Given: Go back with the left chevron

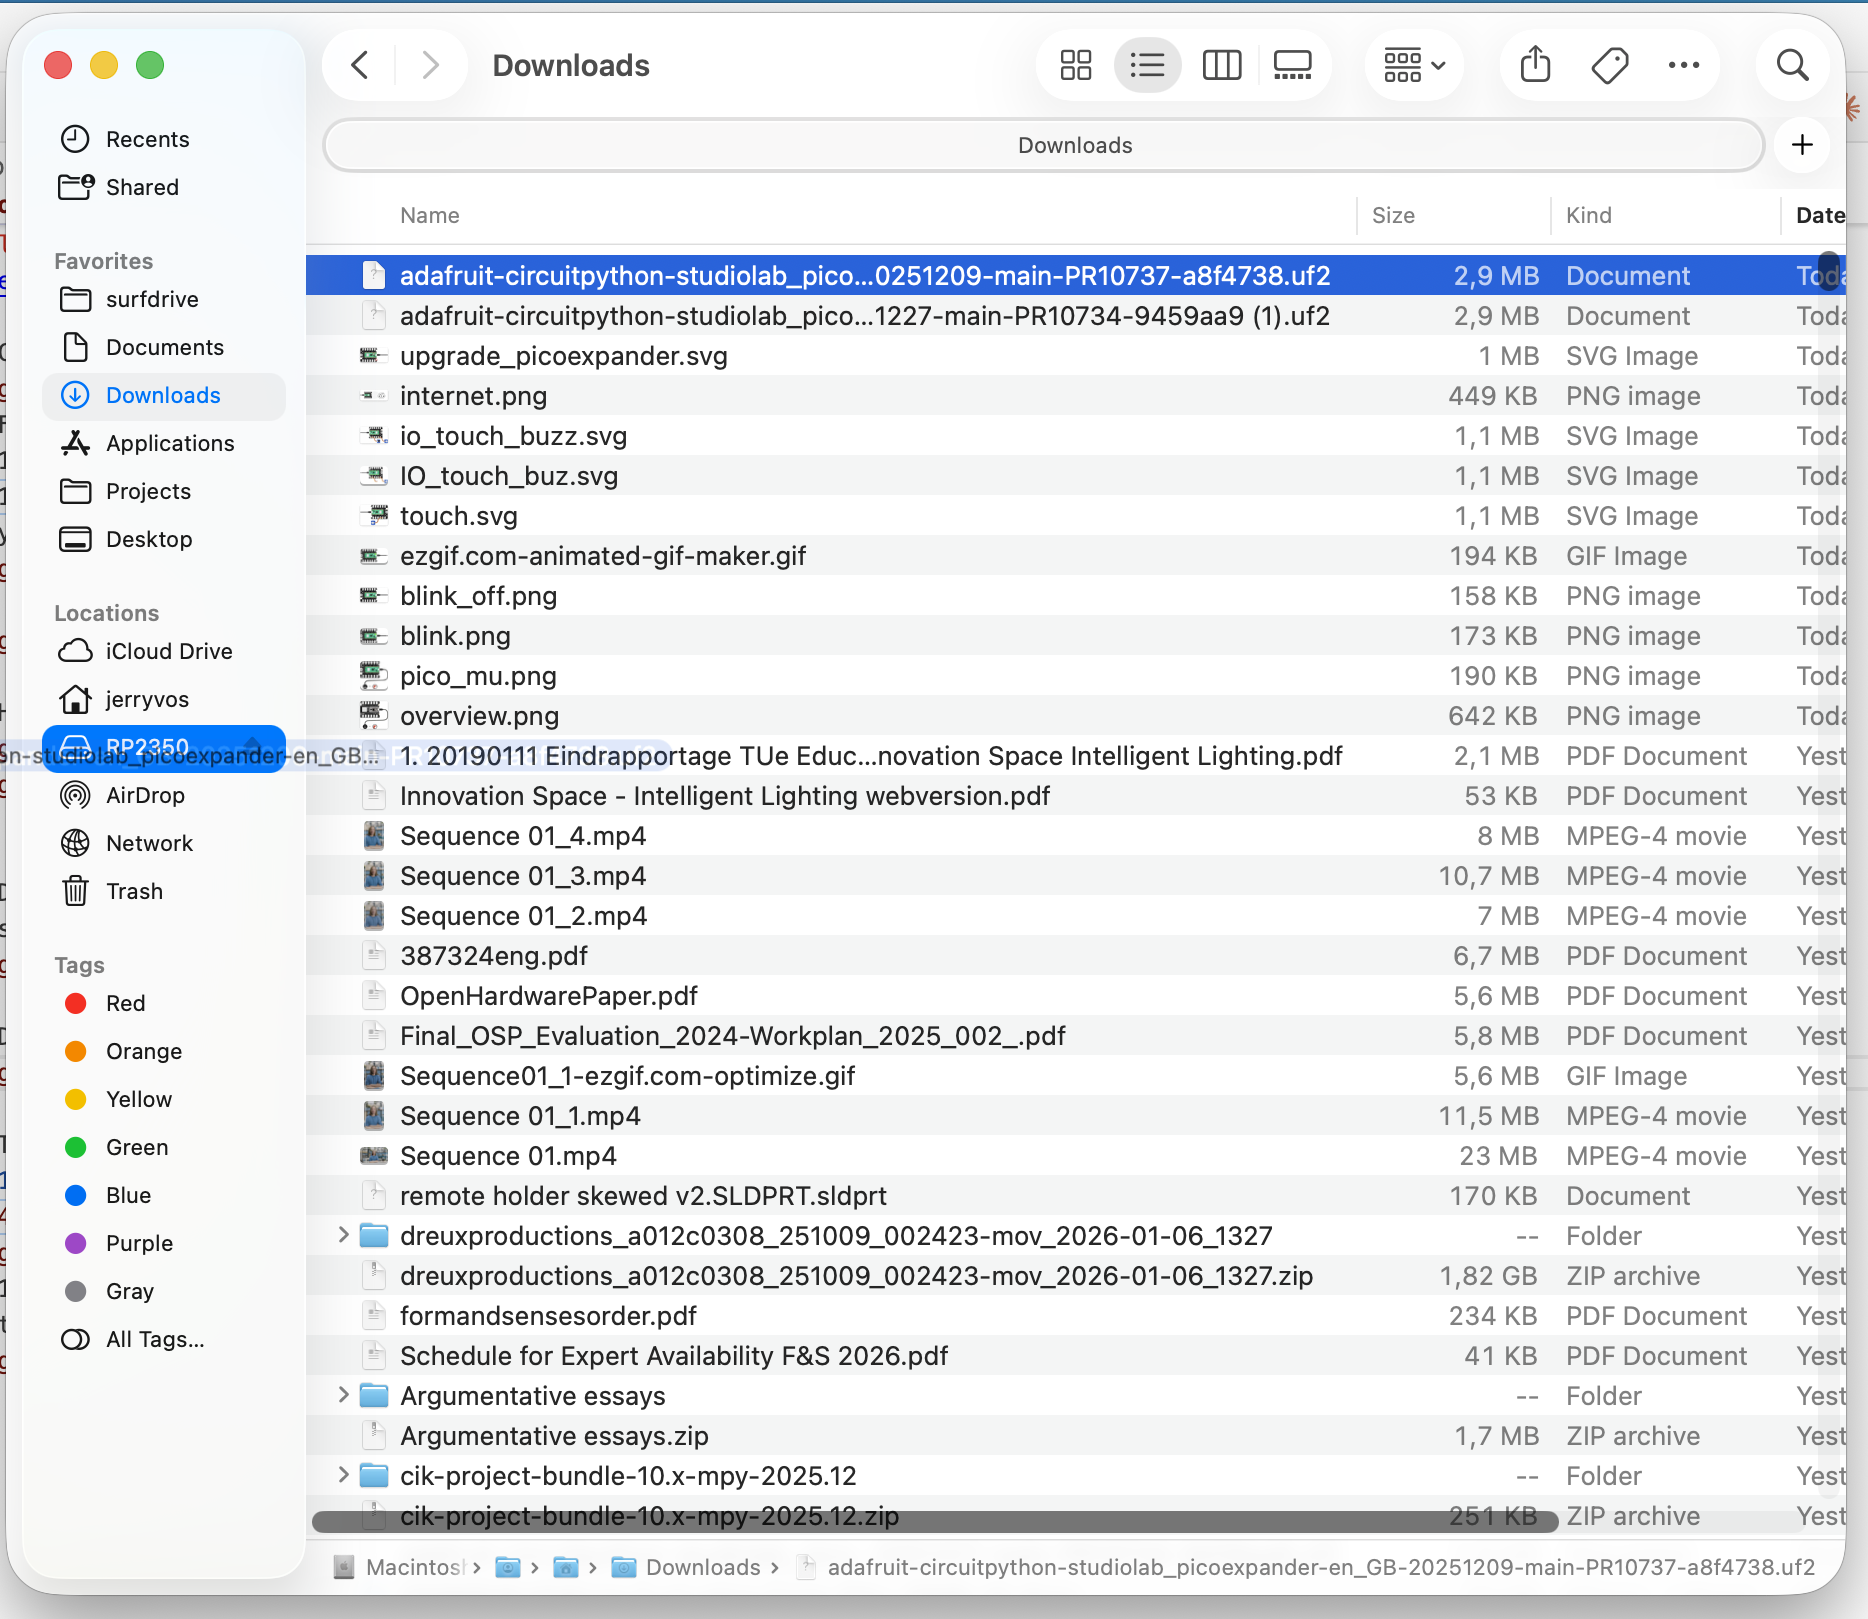Looking at the screenshot, I should tap(361, 66).
